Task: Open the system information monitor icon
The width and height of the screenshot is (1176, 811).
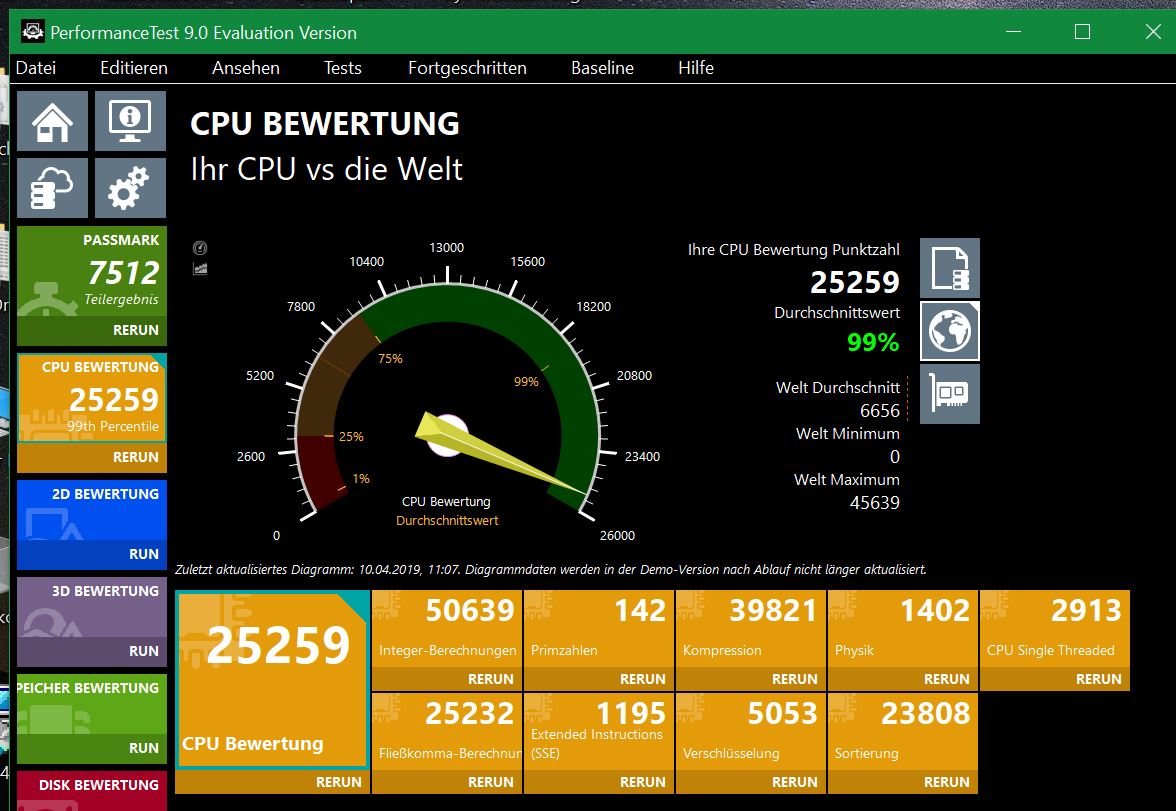Action: 130,121
